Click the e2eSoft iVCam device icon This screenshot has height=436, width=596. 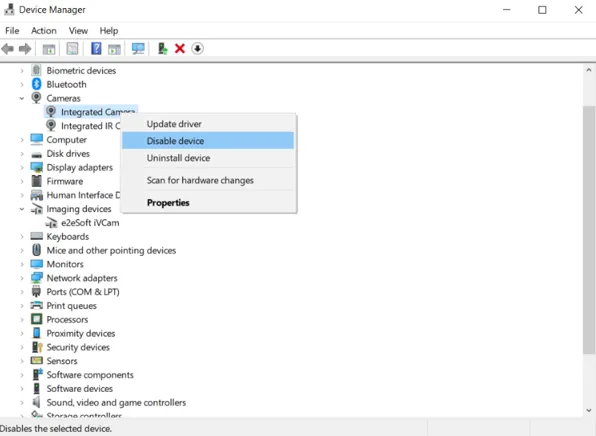51,223
